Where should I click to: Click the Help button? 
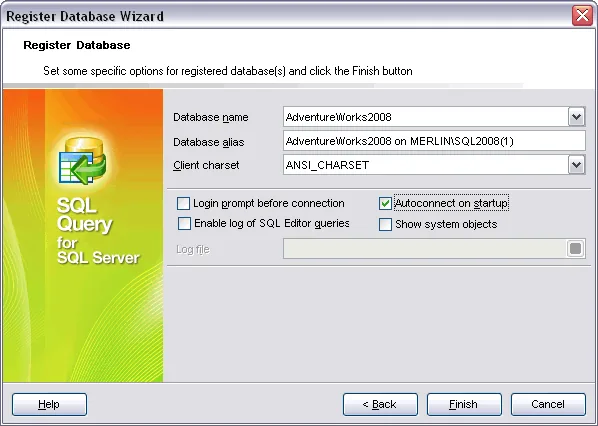49,404
